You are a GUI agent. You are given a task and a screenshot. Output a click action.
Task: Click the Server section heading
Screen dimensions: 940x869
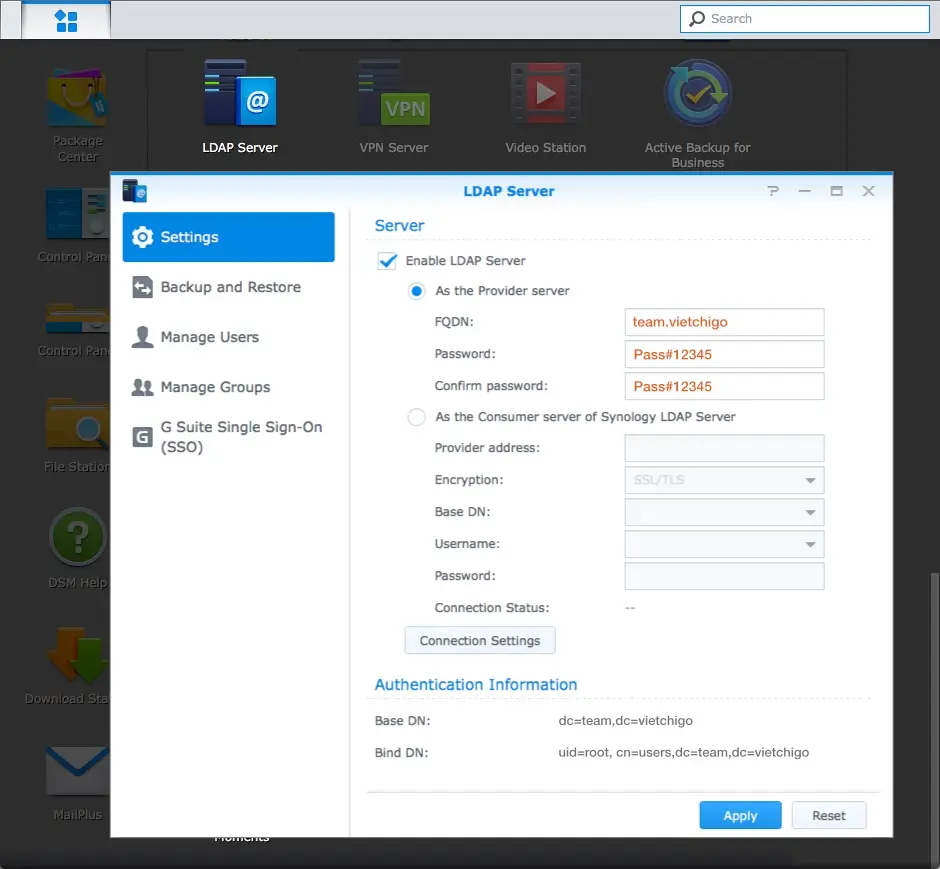tap(399, 226)
